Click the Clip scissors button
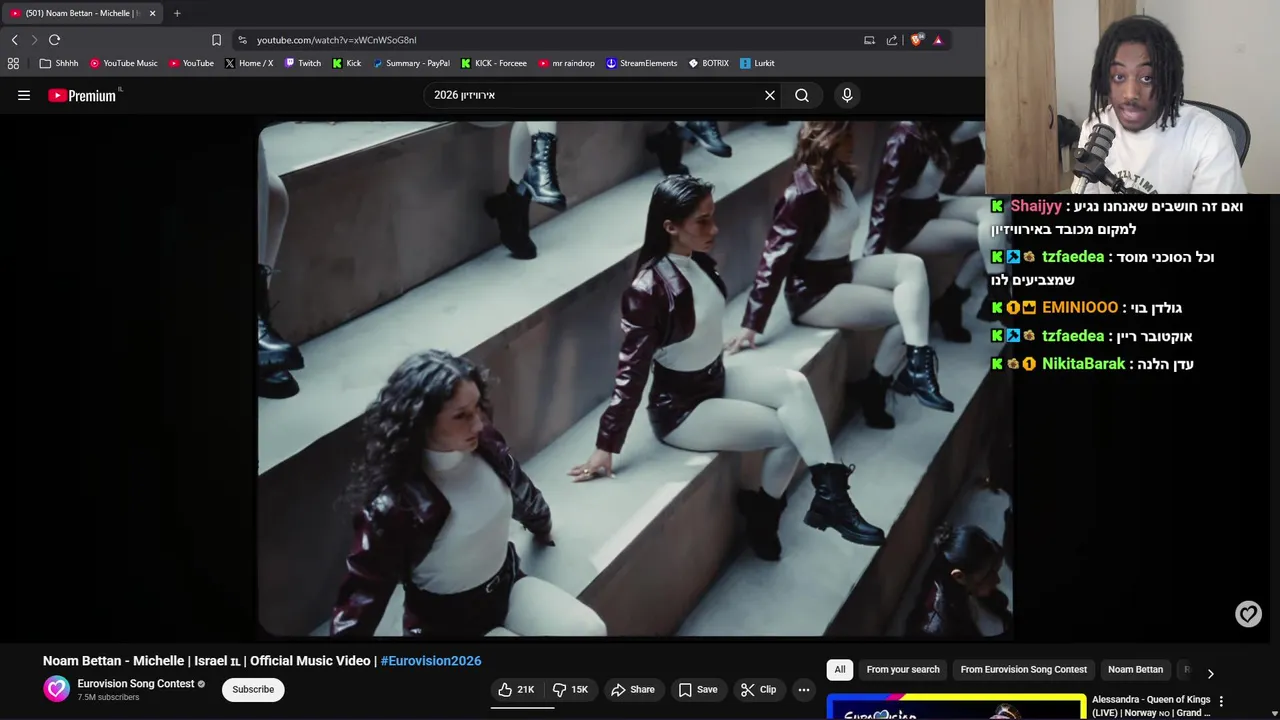This screenshot has height=720, width=1280. tap(758, 689)
